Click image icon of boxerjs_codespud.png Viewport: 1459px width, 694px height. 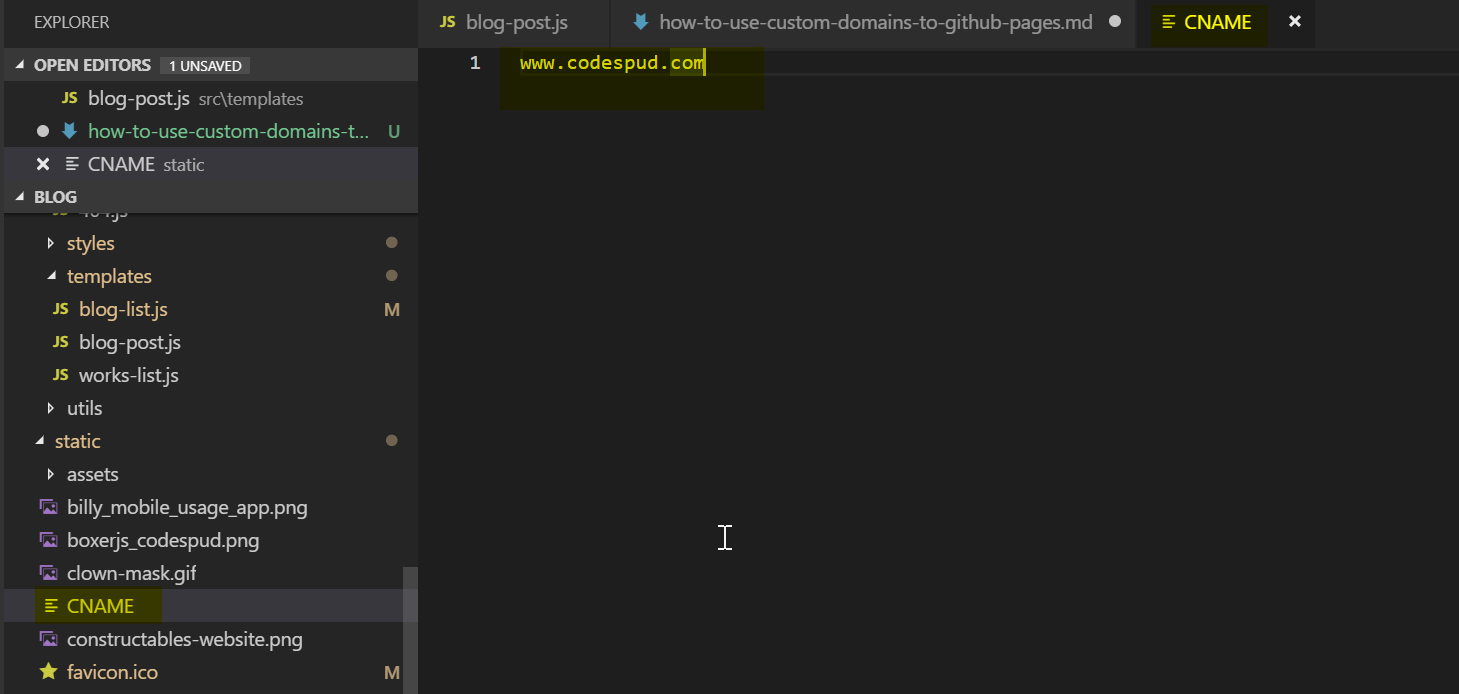click(48, 540)
